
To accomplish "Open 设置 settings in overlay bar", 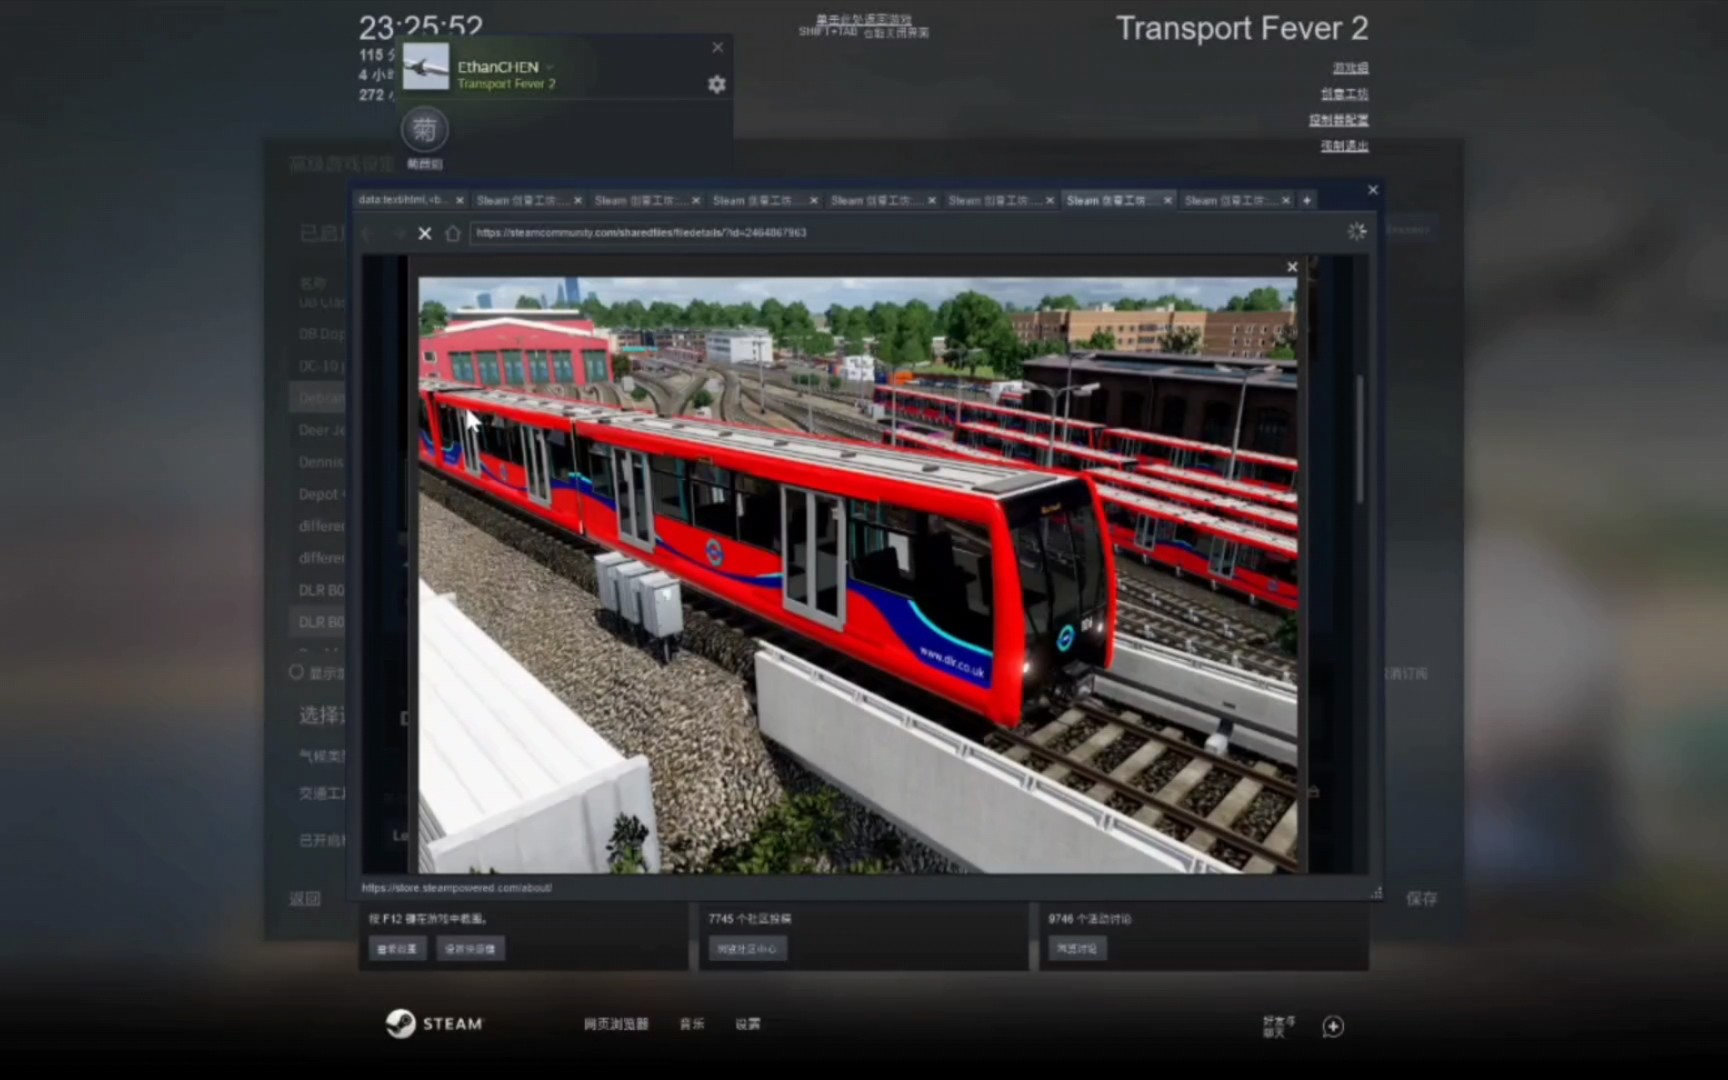I will 748,1024.
